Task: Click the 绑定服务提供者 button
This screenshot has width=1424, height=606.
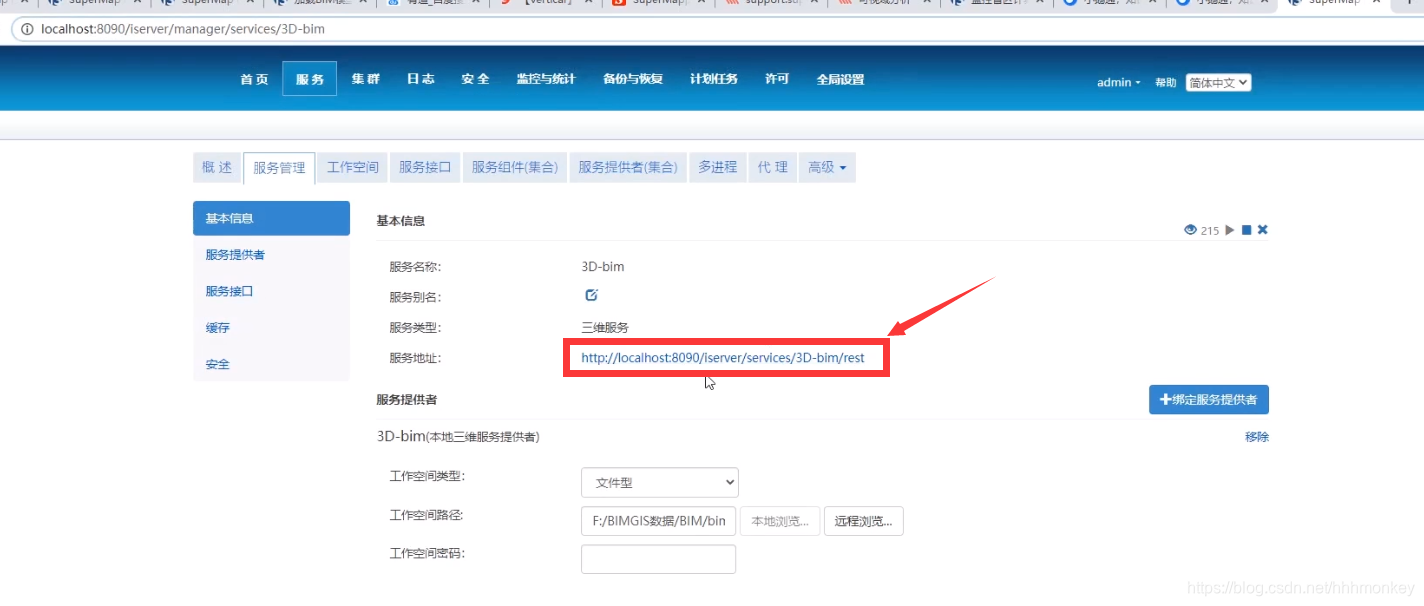Action: coord(1209,399)
